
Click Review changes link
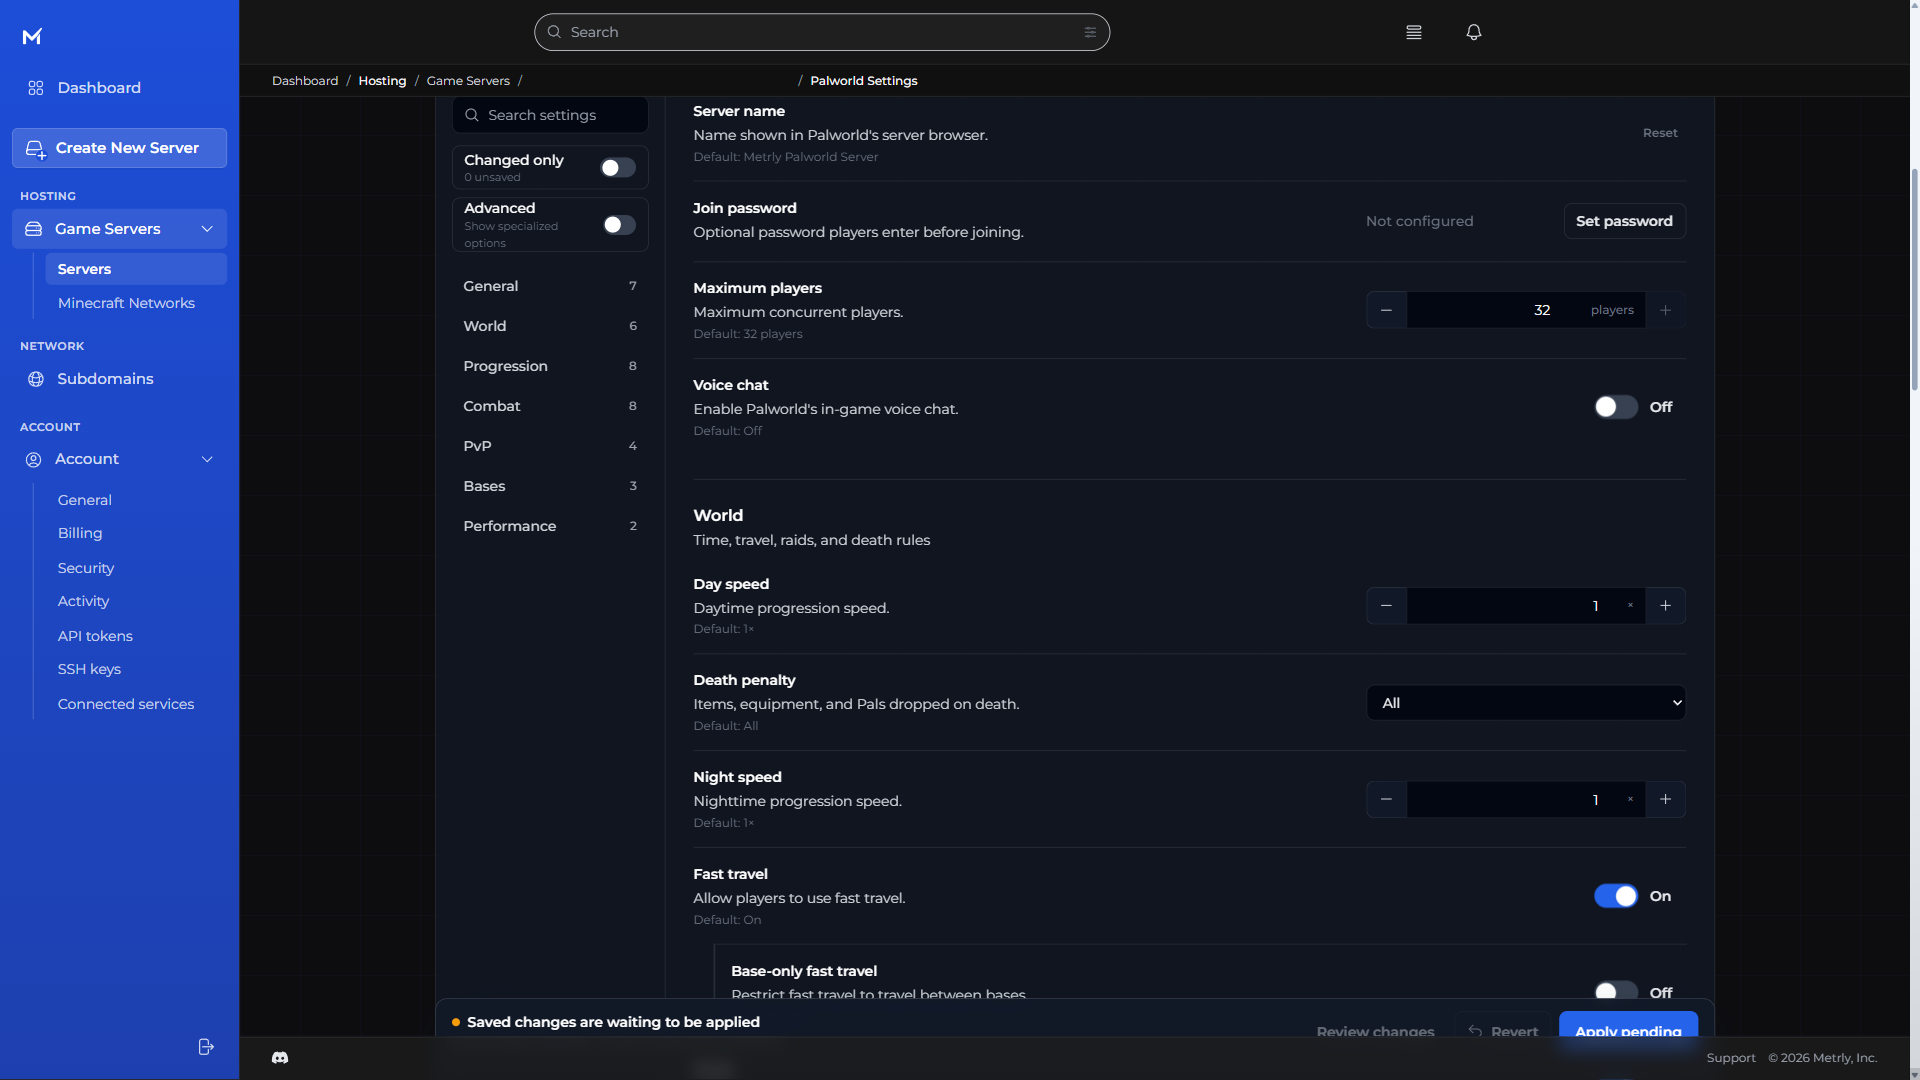pyautogui.click(x=1375, y=1031)
